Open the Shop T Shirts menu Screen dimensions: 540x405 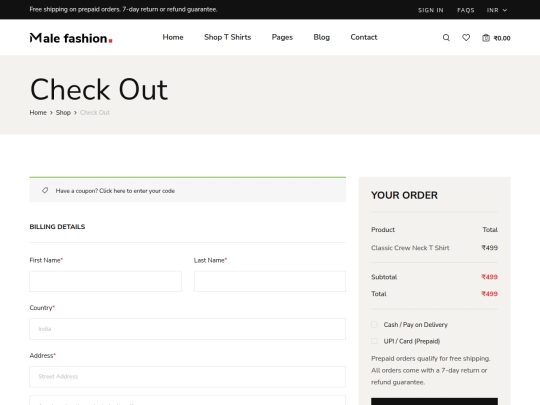[227, 37]
